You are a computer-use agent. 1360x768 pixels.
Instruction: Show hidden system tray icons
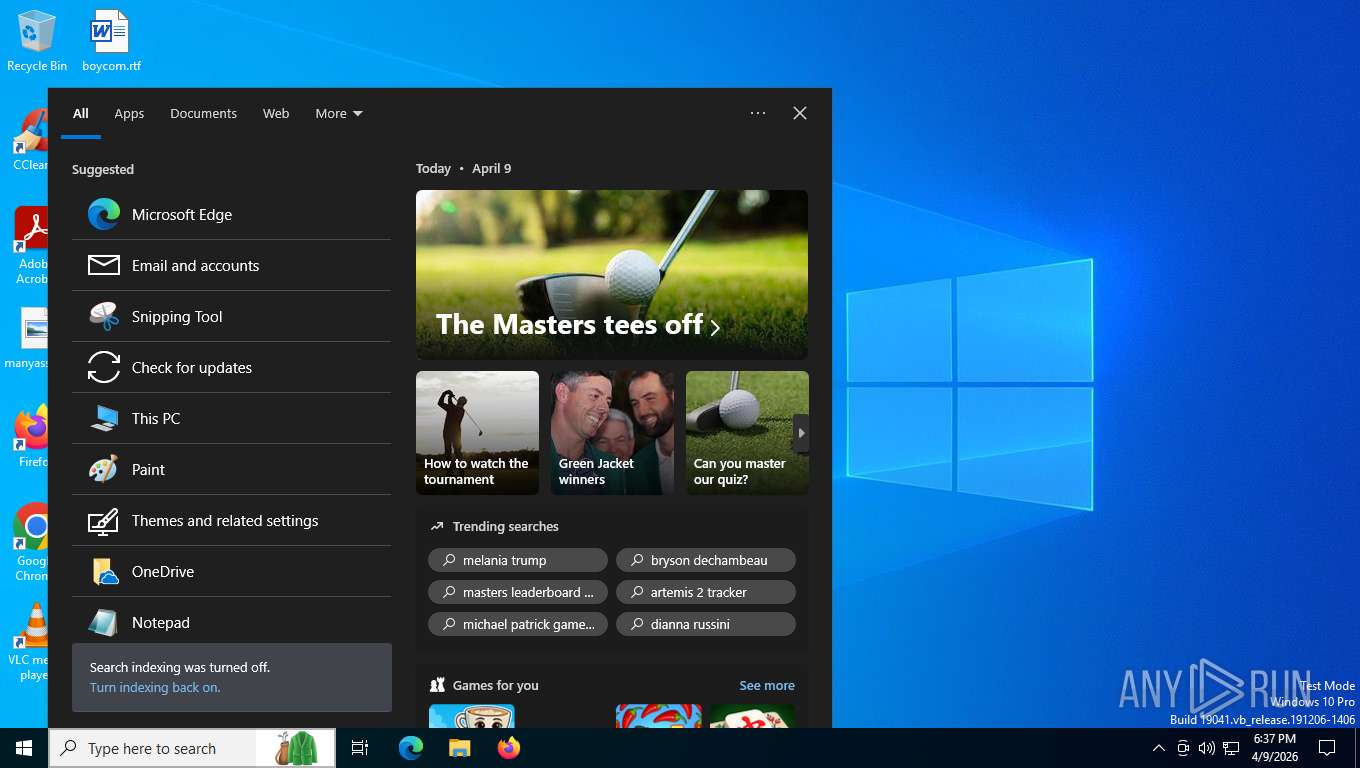(x=1159, y=748)
